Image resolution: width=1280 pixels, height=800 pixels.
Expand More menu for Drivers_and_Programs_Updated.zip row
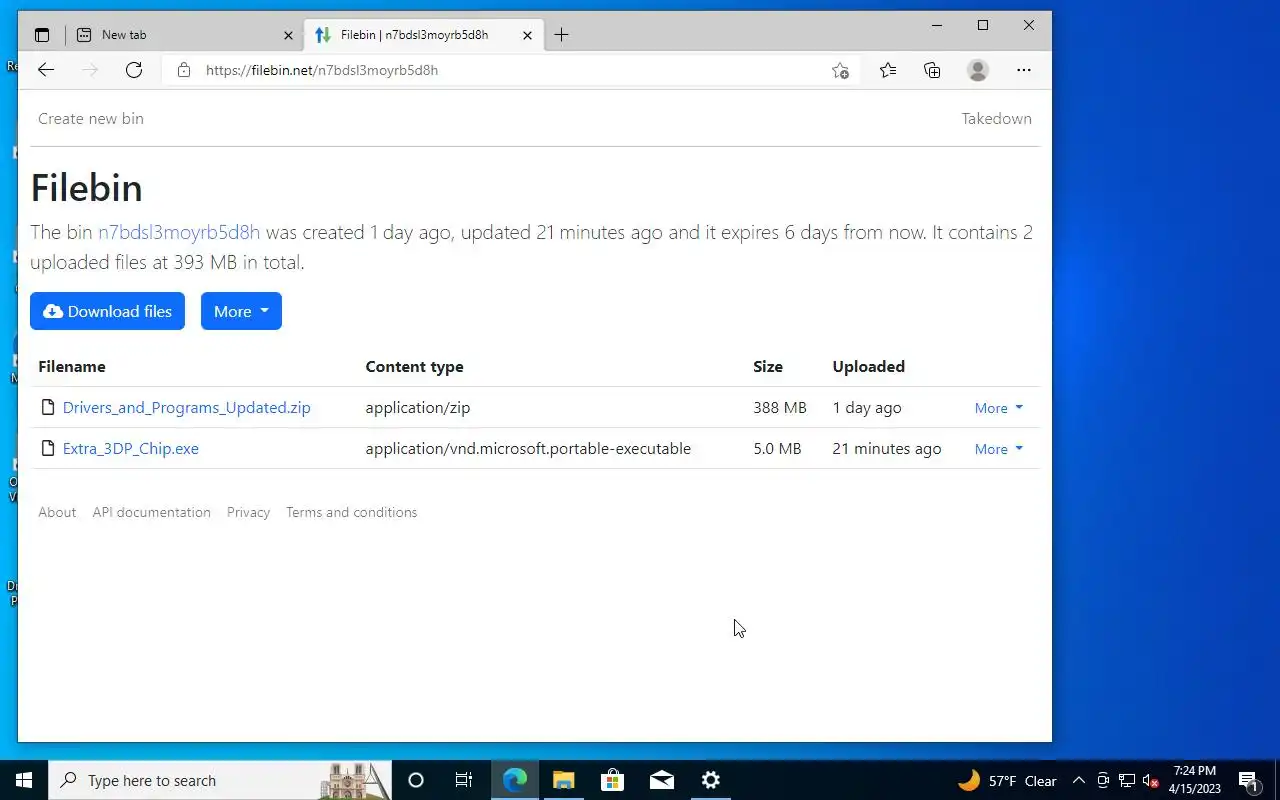[999, 408]
